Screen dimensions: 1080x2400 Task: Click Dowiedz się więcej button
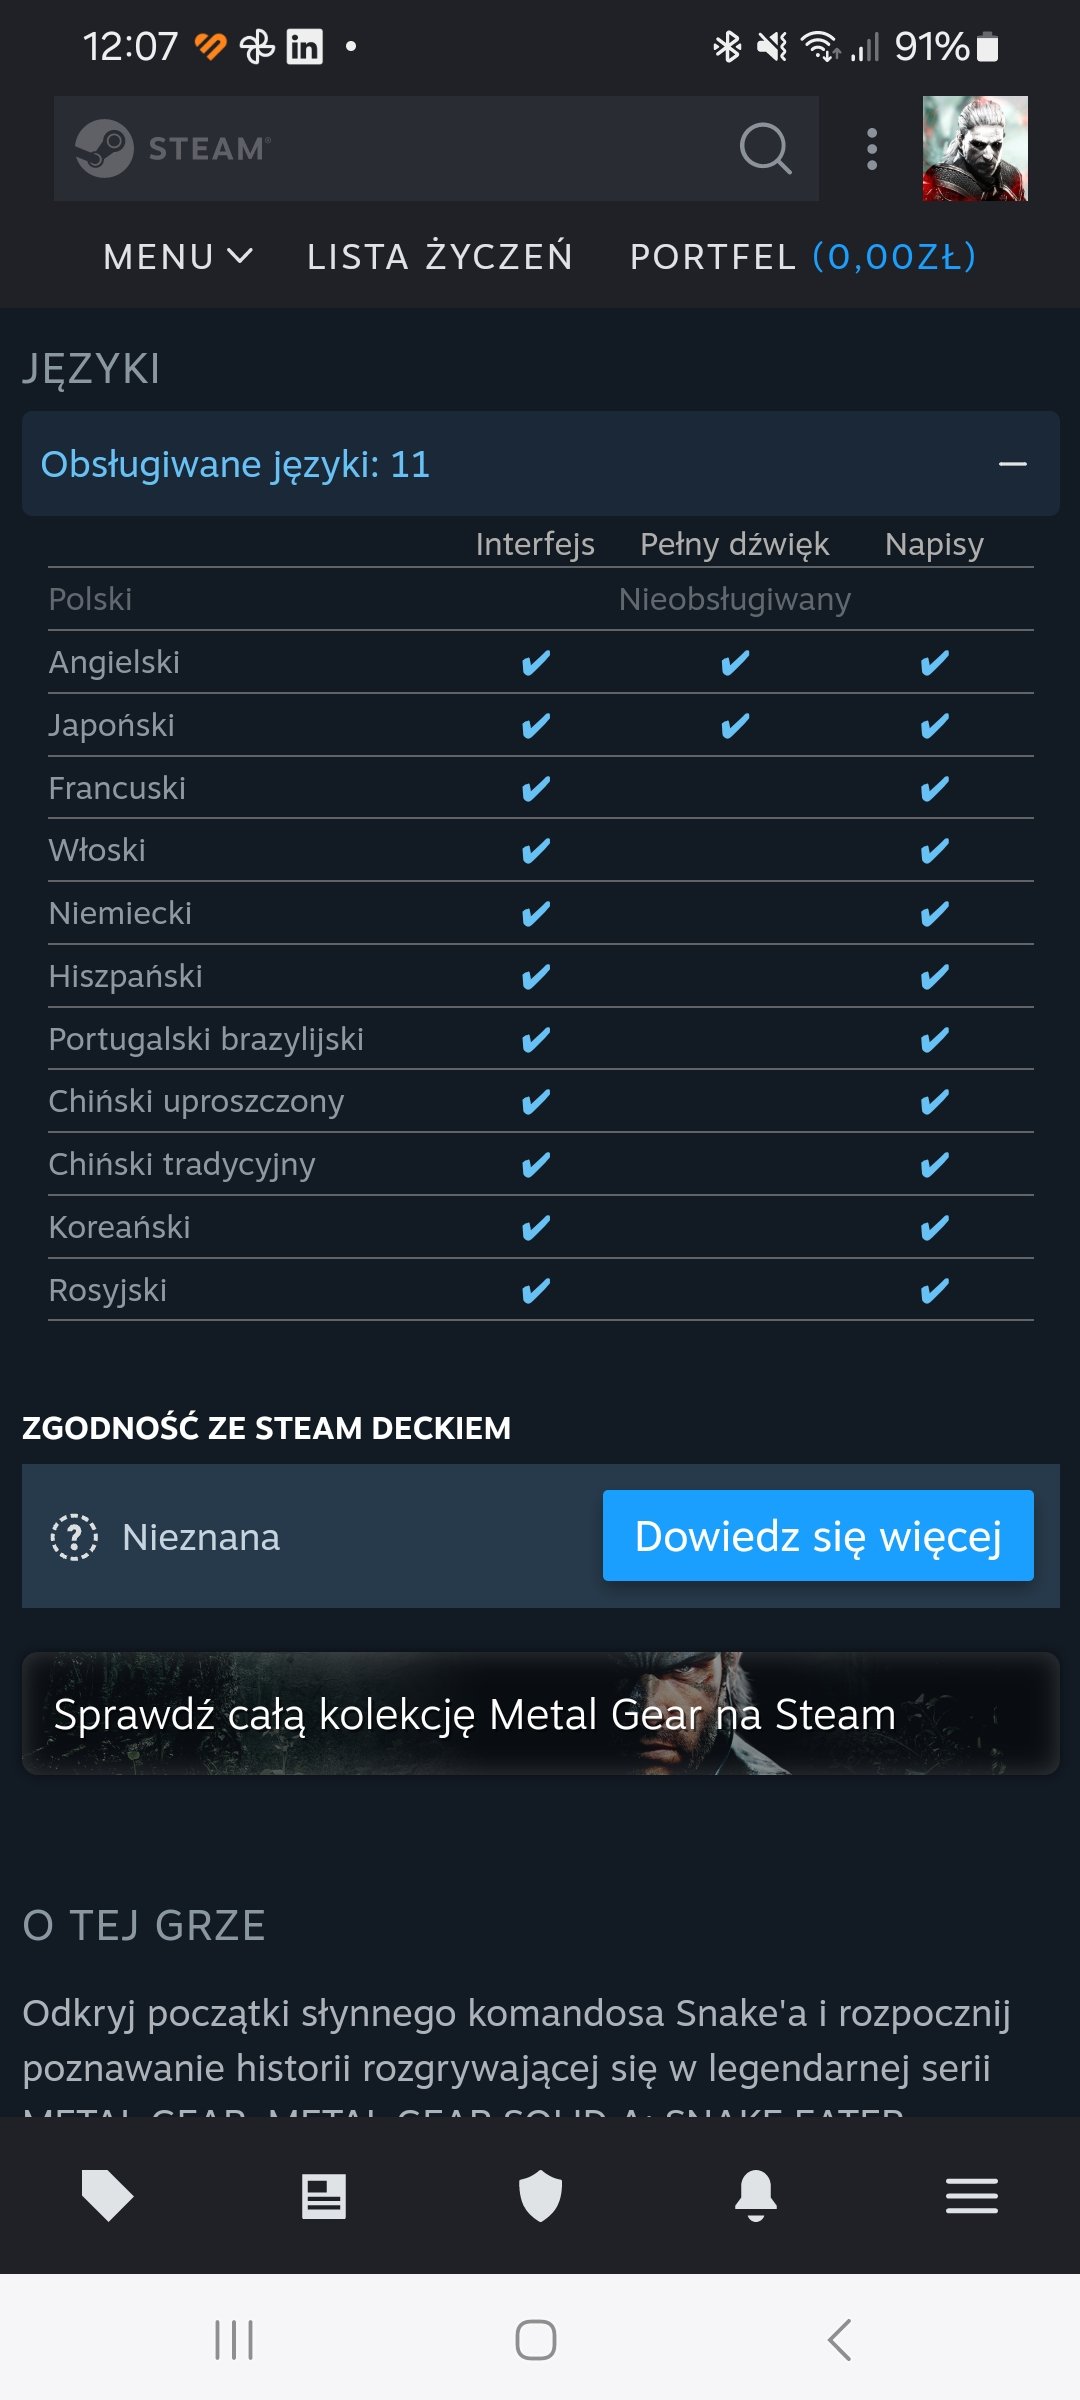[817, 1536]
